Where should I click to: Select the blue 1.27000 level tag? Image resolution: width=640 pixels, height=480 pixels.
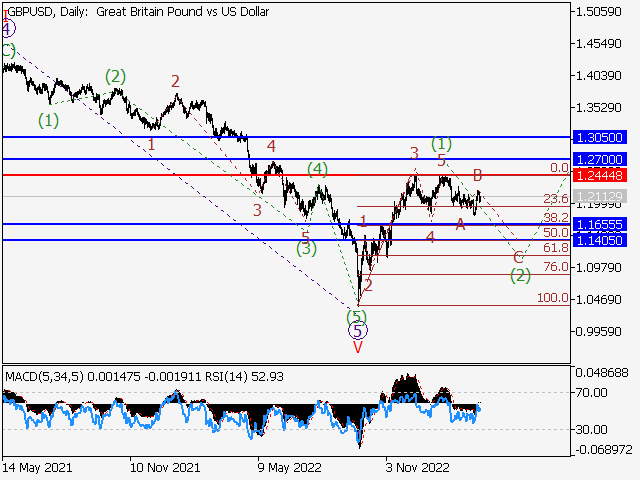pos(599,159)
